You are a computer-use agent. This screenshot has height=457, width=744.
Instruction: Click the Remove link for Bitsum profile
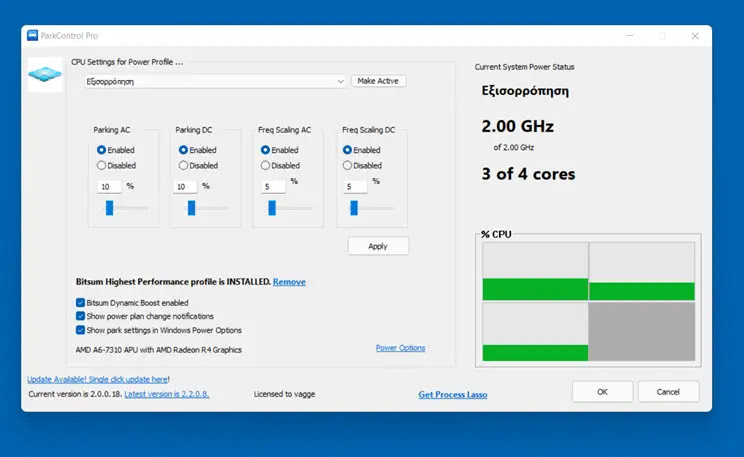(289, 282)
